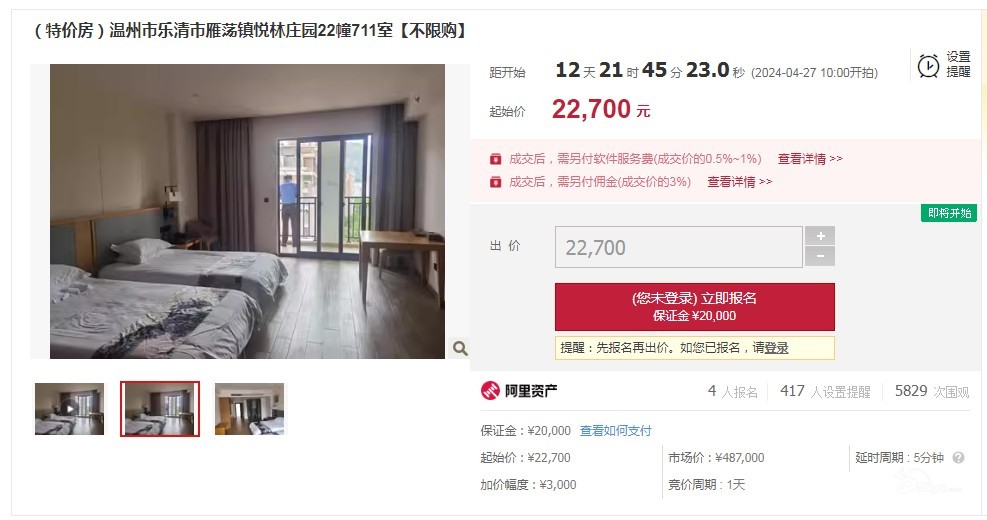
Task: Click the help question mark beside 延时周期
Action: (958, 458)
